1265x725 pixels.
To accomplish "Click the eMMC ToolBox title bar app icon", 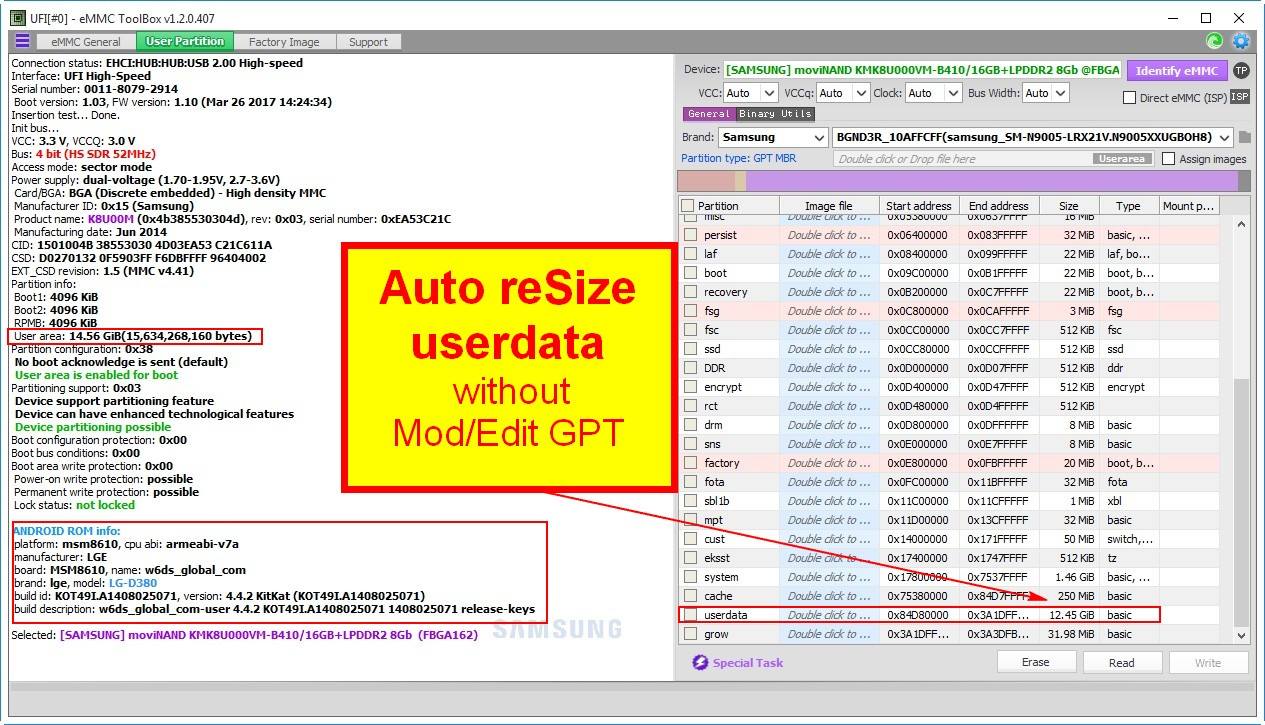I will pos(18,18).
